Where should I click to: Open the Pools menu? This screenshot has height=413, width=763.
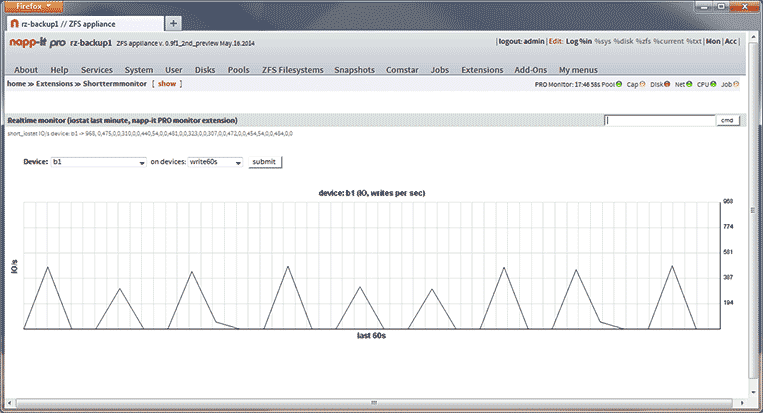click(238, 70)
